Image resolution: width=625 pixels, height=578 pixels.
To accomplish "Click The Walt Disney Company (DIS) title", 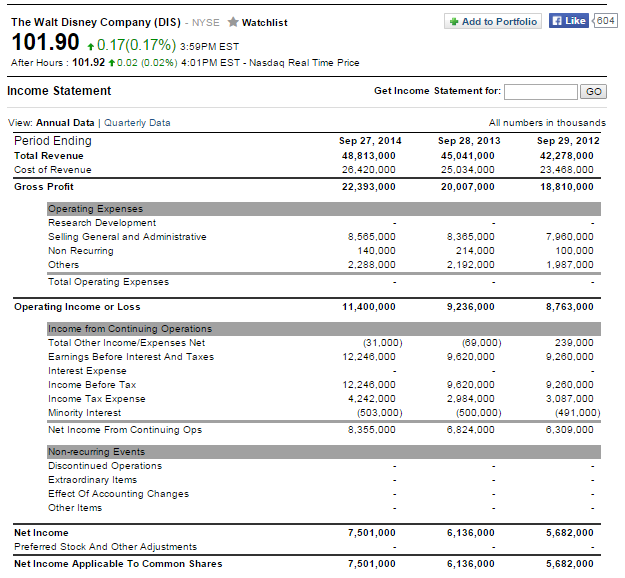I will (x=96, y=22).
